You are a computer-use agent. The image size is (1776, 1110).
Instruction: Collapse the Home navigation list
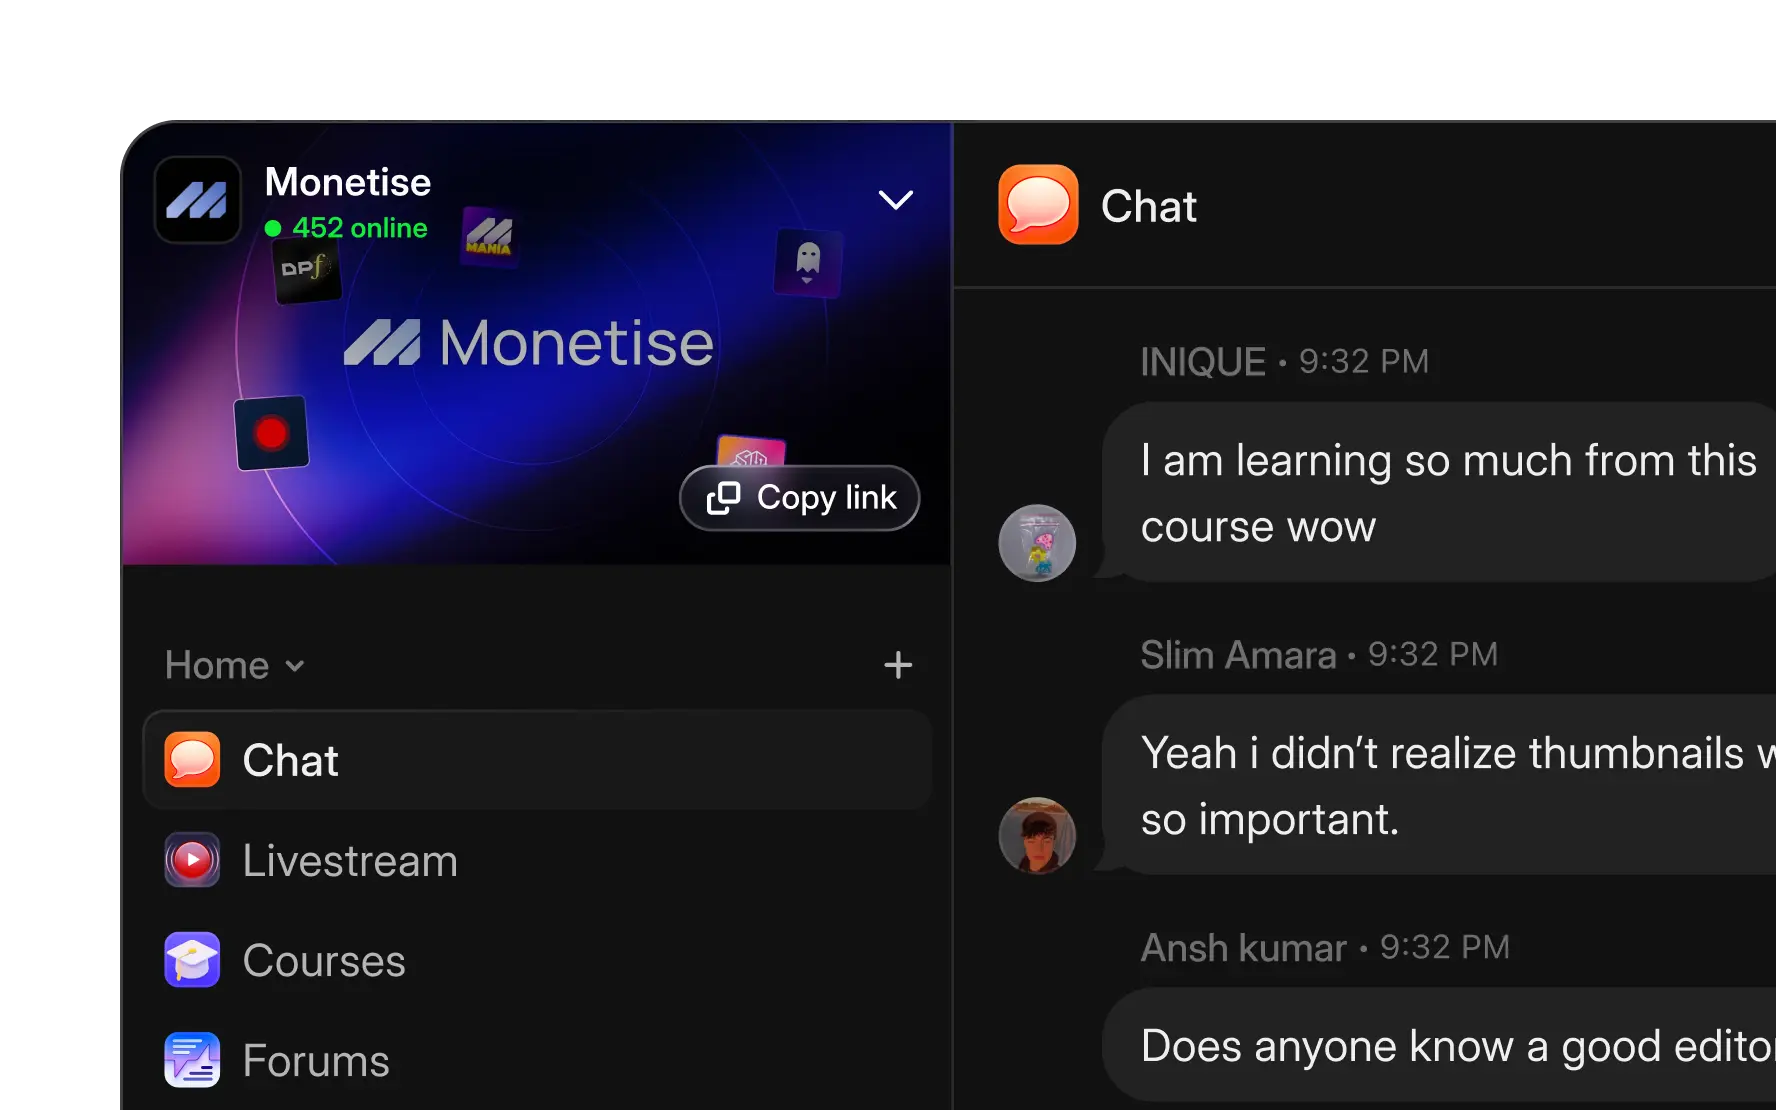click(x=296, y=664)
